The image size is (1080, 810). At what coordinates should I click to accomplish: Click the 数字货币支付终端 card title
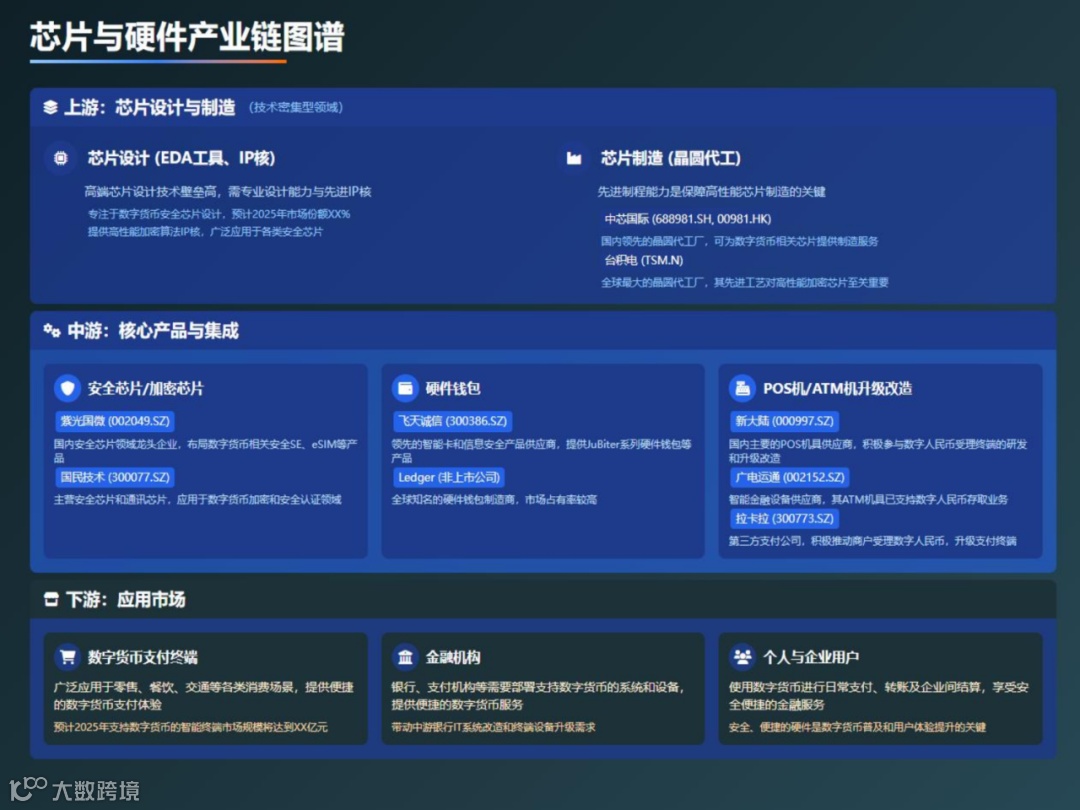click(143, 657)
